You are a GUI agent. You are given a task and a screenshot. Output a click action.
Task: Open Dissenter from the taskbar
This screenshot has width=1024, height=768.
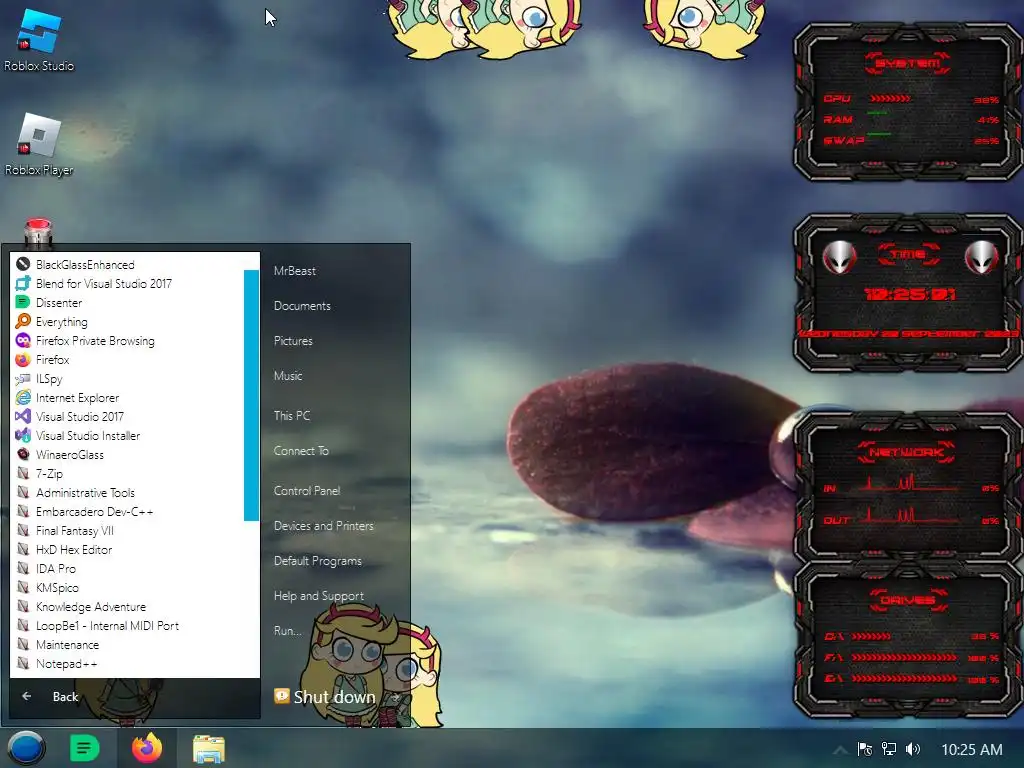click(x=85, y=748)
